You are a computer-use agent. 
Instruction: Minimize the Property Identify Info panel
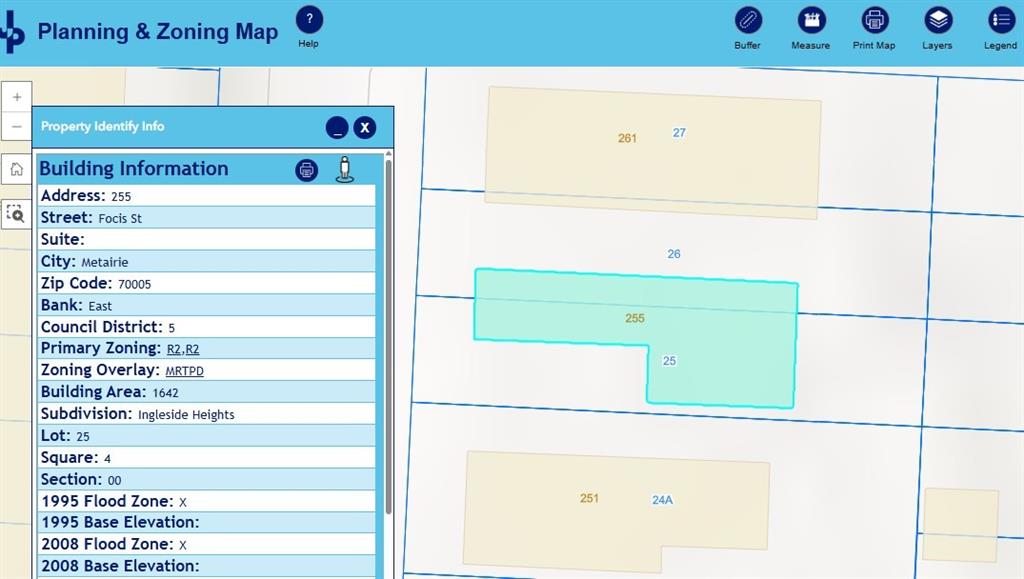pyautogui.click(x=337, y=127)
